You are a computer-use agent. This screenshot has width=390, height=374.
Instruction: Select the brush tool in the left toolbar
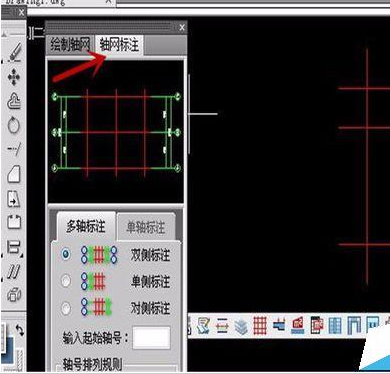15,52
